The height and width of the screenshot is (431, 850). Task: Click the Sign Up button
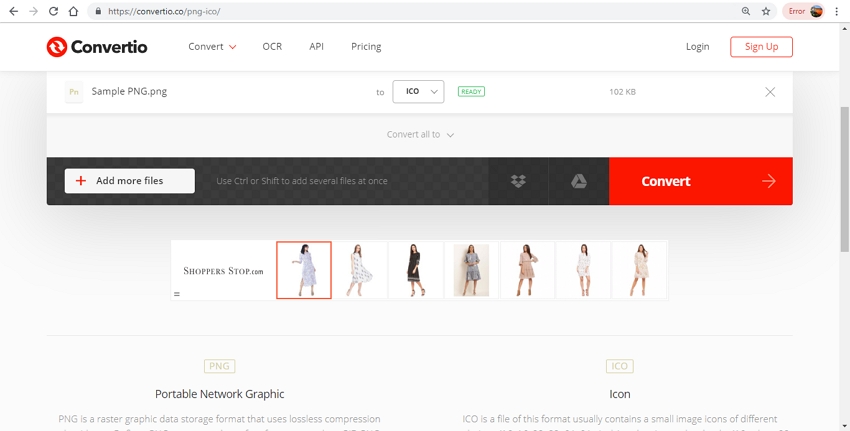(761, 47)
